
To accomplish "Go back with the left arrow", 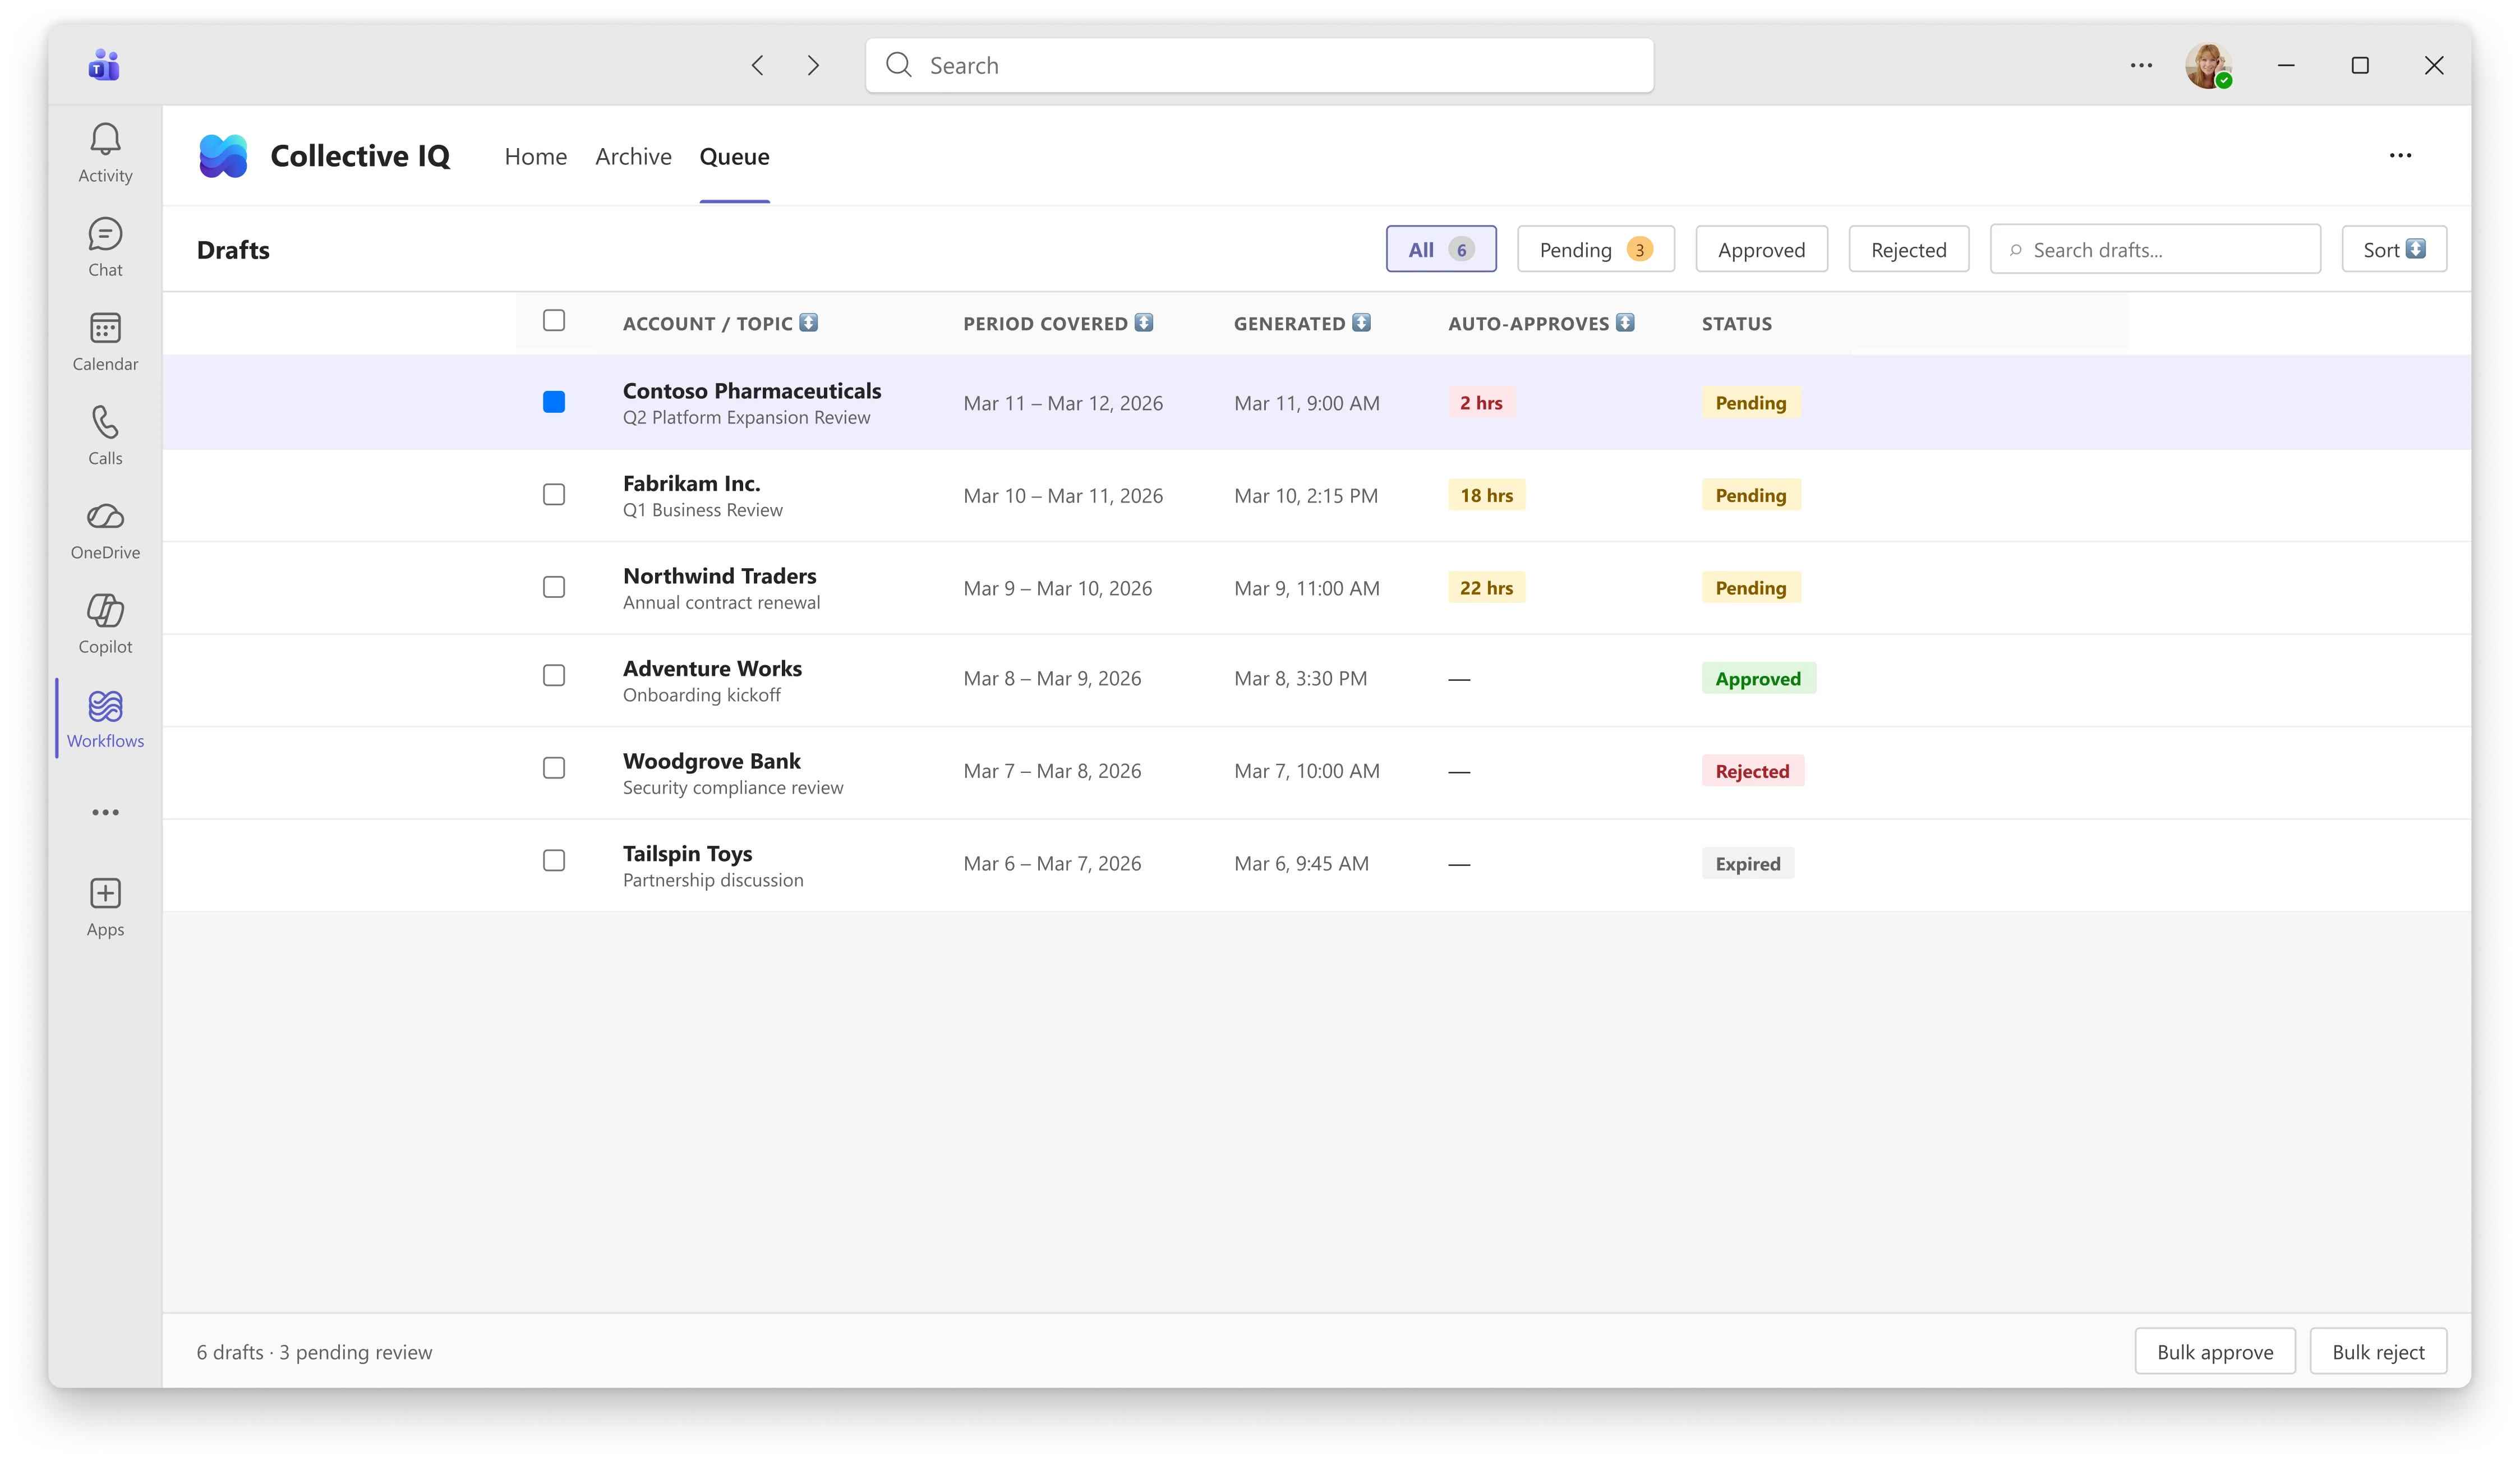I will pos(757,65).
